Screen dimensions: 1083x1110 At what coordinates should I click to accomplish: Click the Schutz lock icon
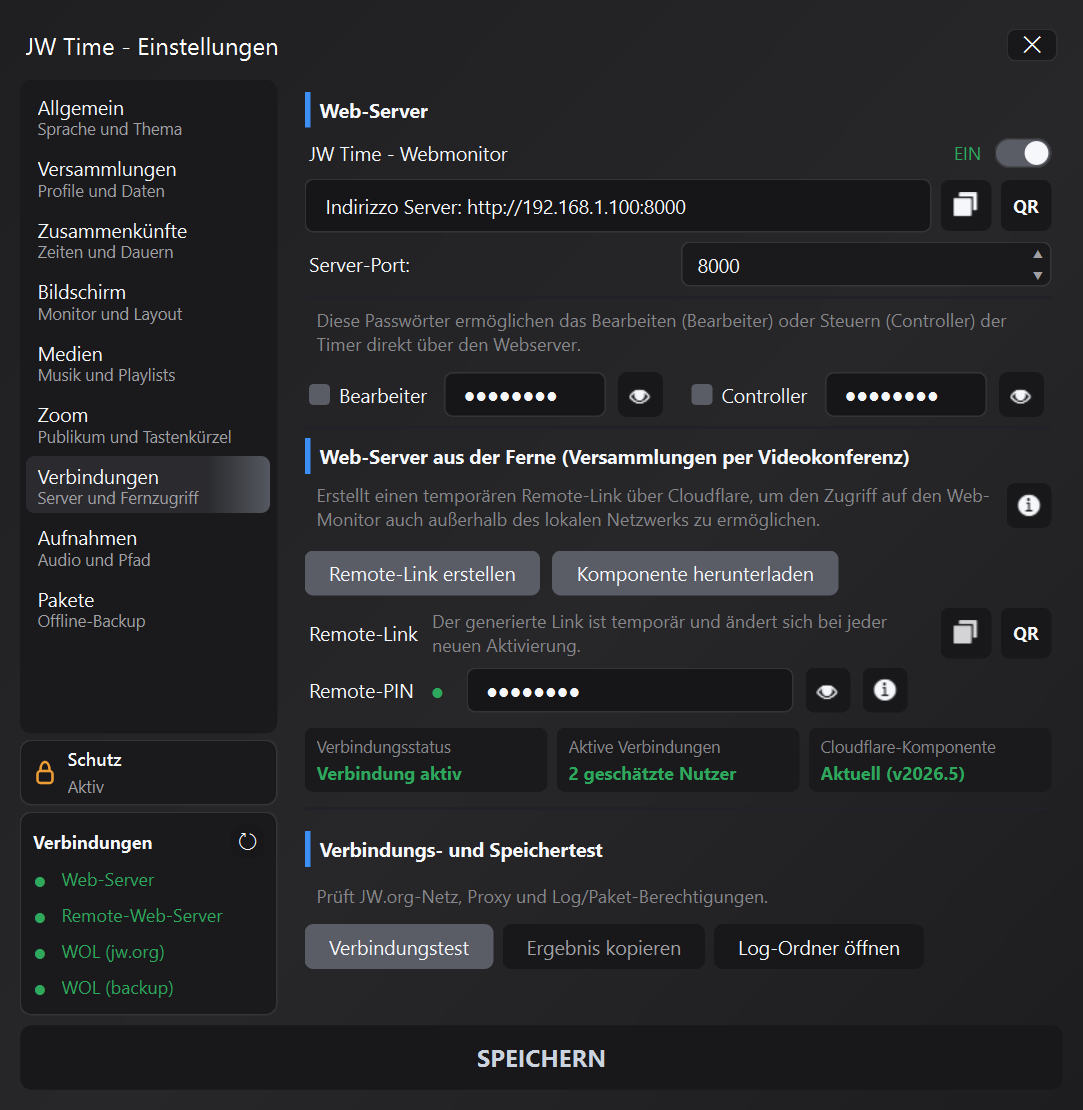click(x=45, y=772)
